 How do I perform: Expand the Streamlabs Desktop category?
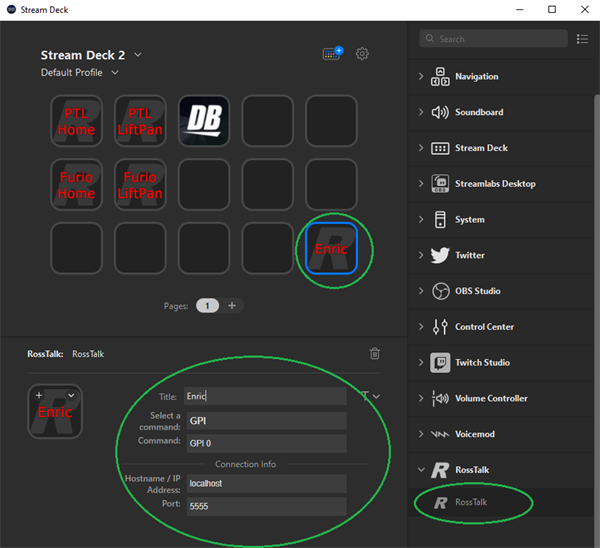tap(421, 184)
